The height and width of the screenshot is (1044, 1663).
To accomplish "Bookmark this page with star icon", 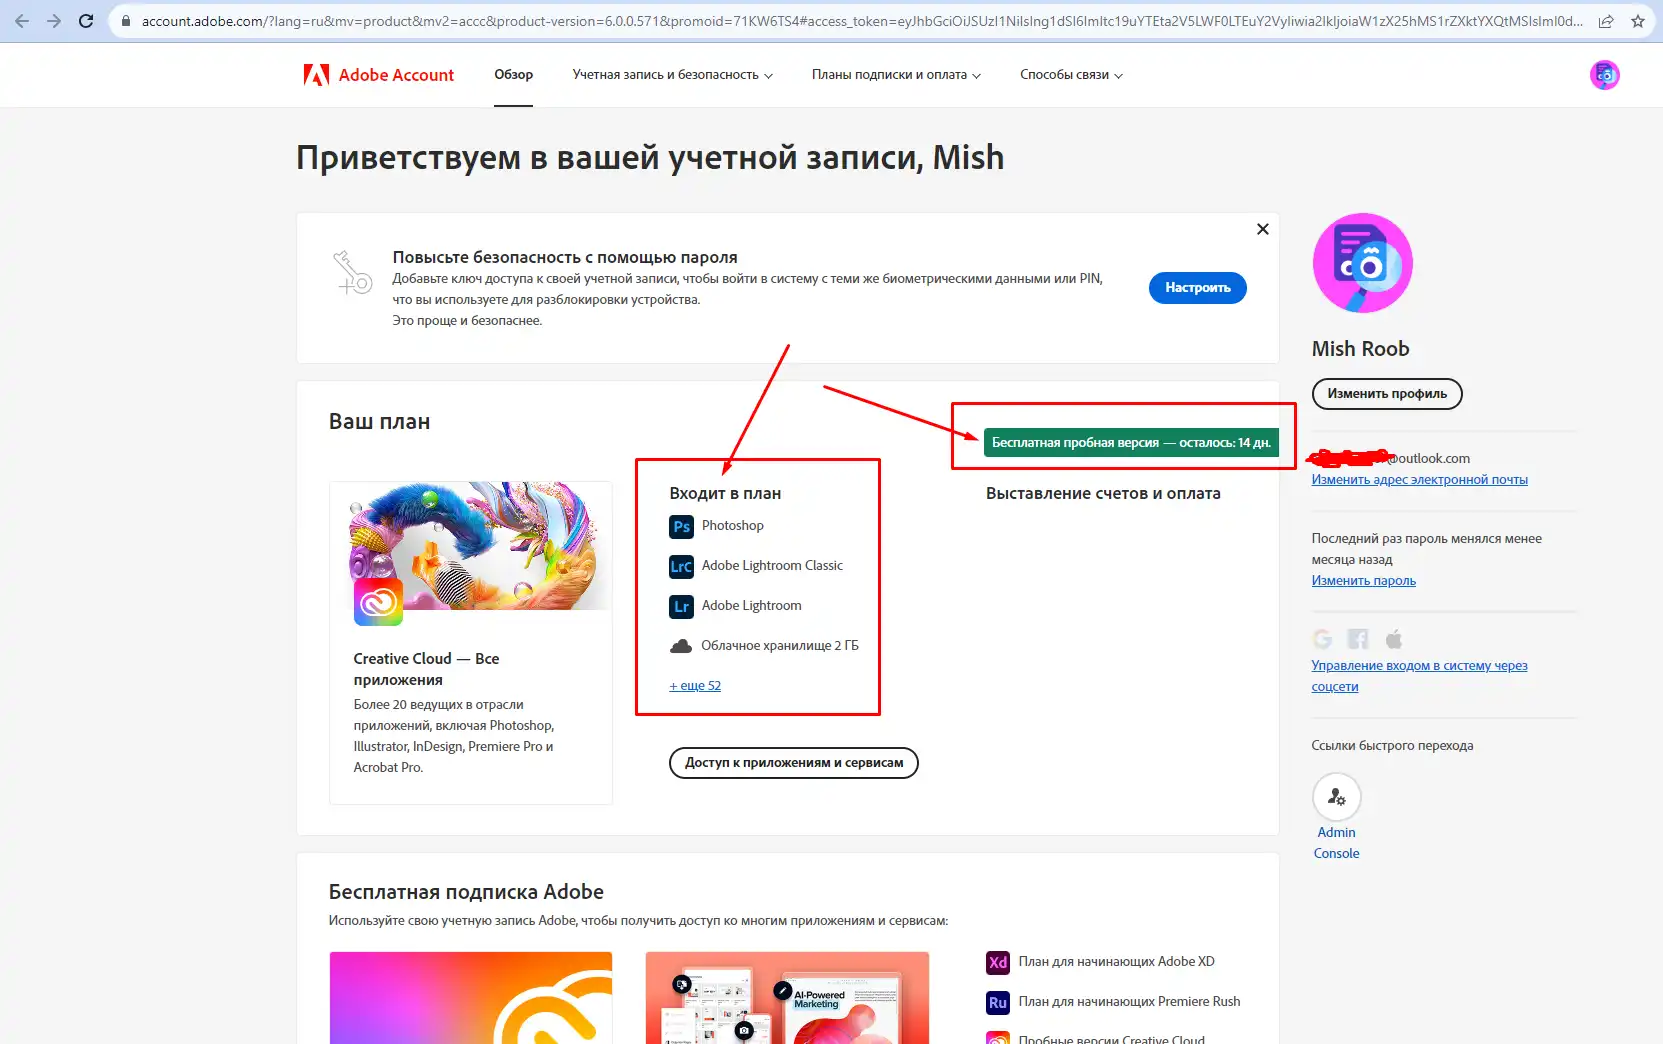I will click(x=1638, y=21).
